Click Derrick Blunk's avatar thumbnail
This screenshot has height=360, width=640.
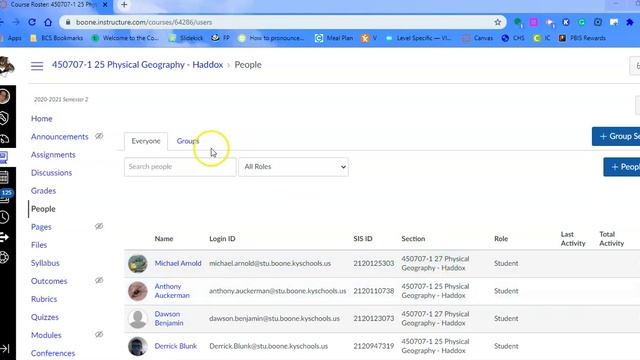138,346
